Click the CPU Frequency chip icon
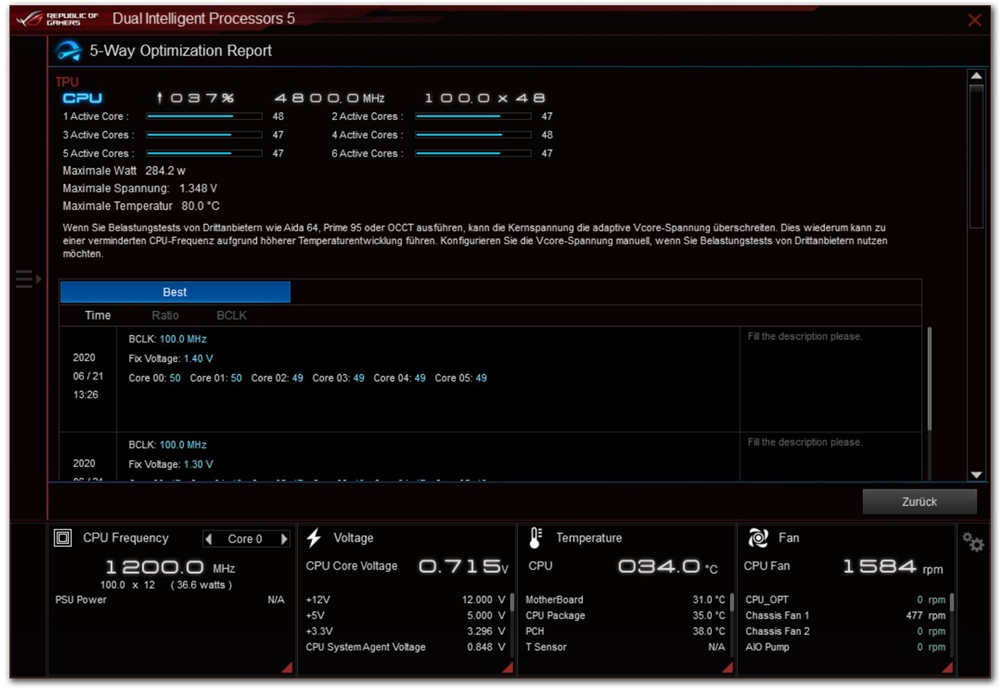The image size is (1000, 688). point(62,538)
